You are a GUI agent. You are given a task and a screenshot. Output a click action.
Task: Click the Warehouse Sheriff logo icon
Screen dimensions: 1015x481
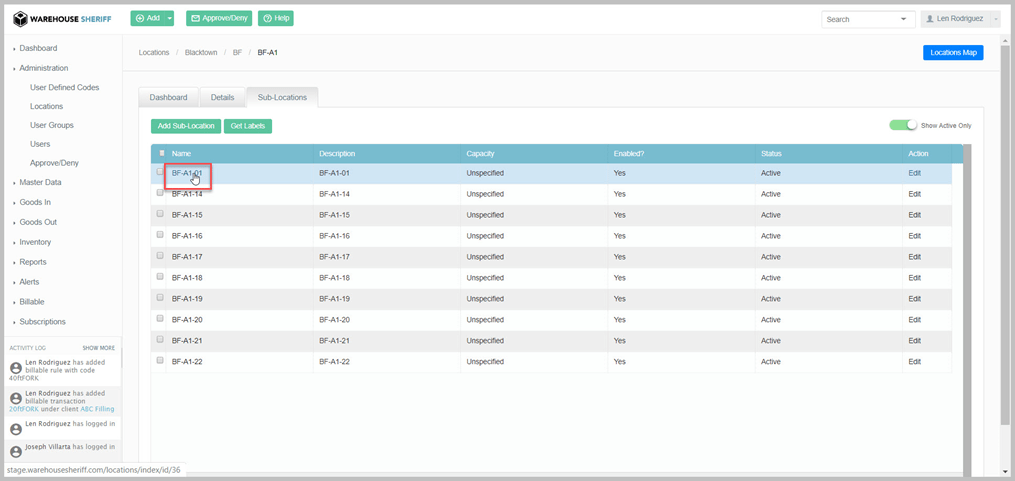tap(20, 19)
